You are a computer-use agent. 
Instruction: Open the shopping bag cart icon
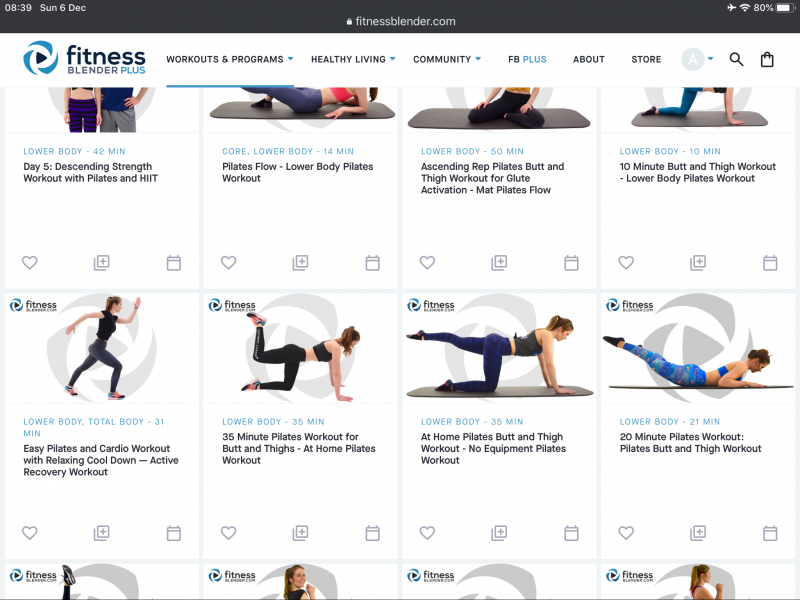point(767,60)
